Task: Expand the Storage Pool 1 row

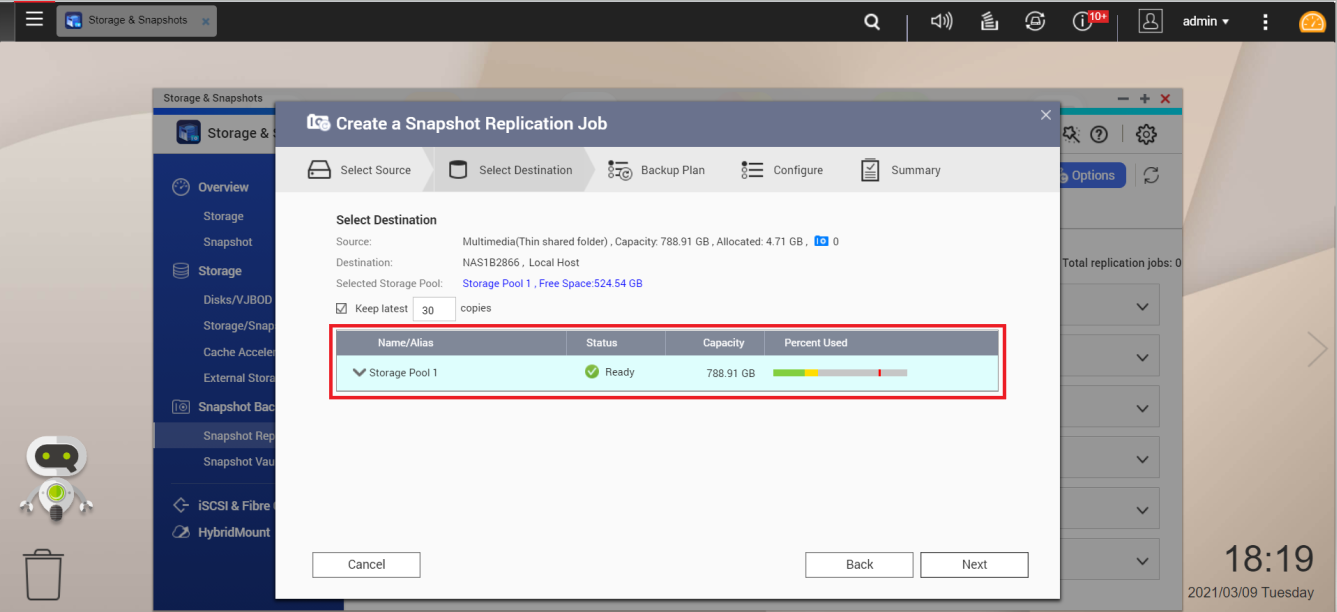Action: pyautogui.click(x=359, y=373)
